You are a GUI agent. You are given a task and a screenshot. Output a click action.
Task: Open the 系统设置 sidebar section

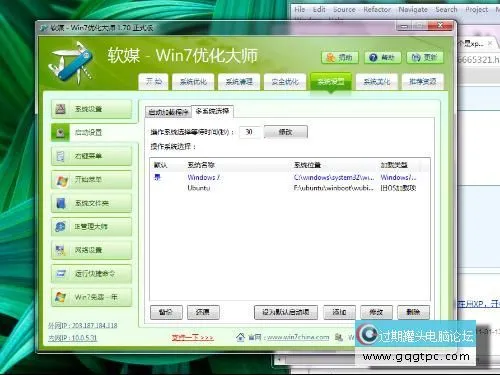point(92,109)
